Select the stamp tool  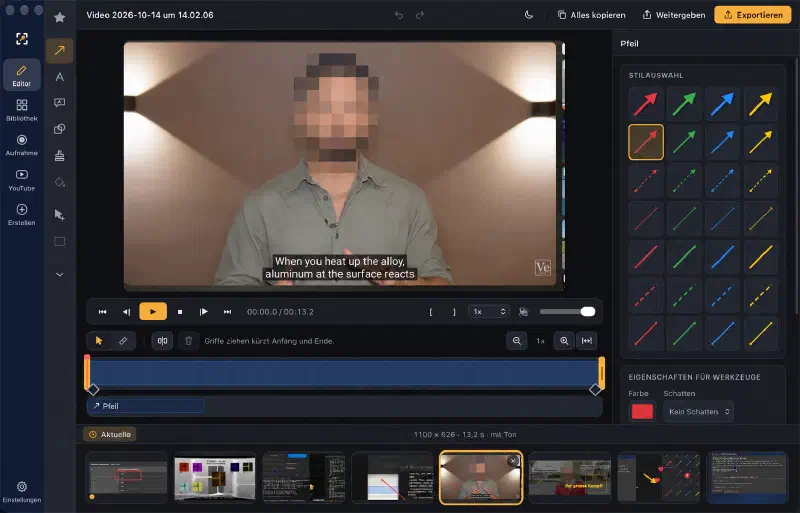[60, 156]
